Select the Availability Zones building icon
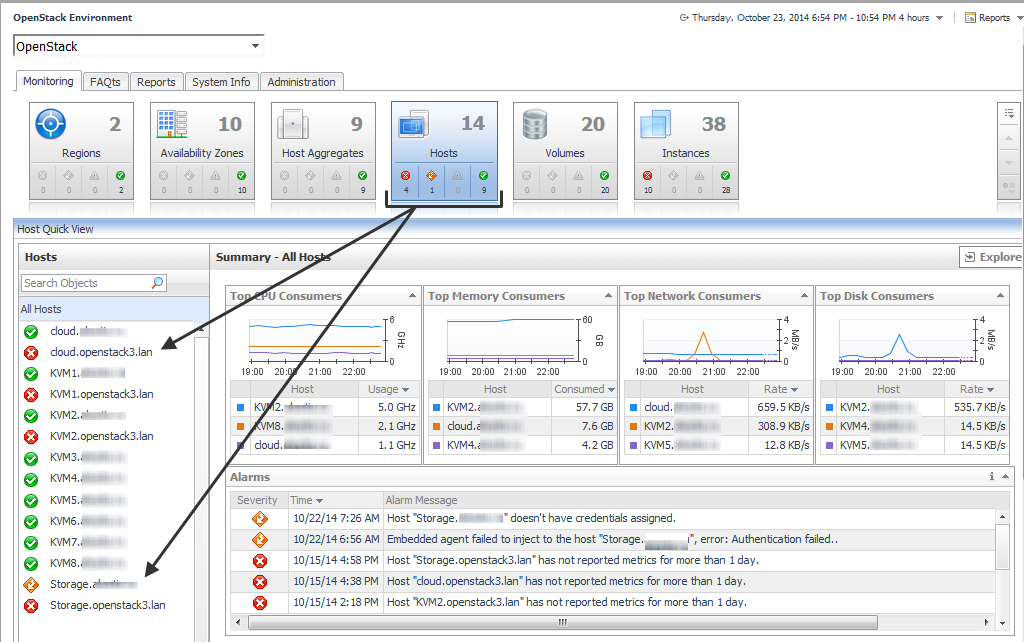This screenshot has width=1024, height=642. [x=172, y=123]
